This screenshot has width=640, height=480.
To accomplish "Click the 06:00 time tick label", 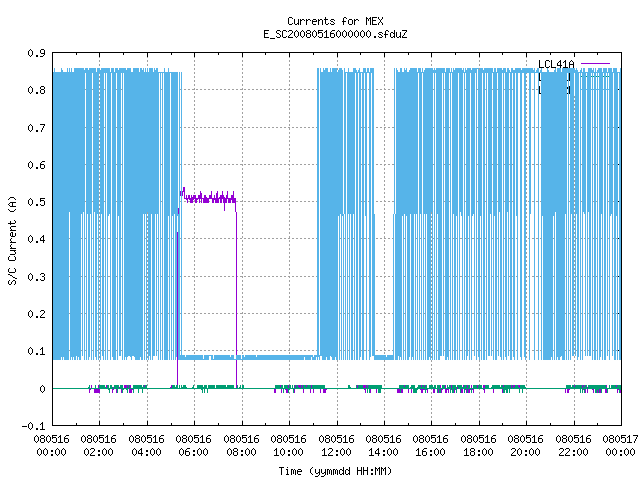I will (193, 452).
